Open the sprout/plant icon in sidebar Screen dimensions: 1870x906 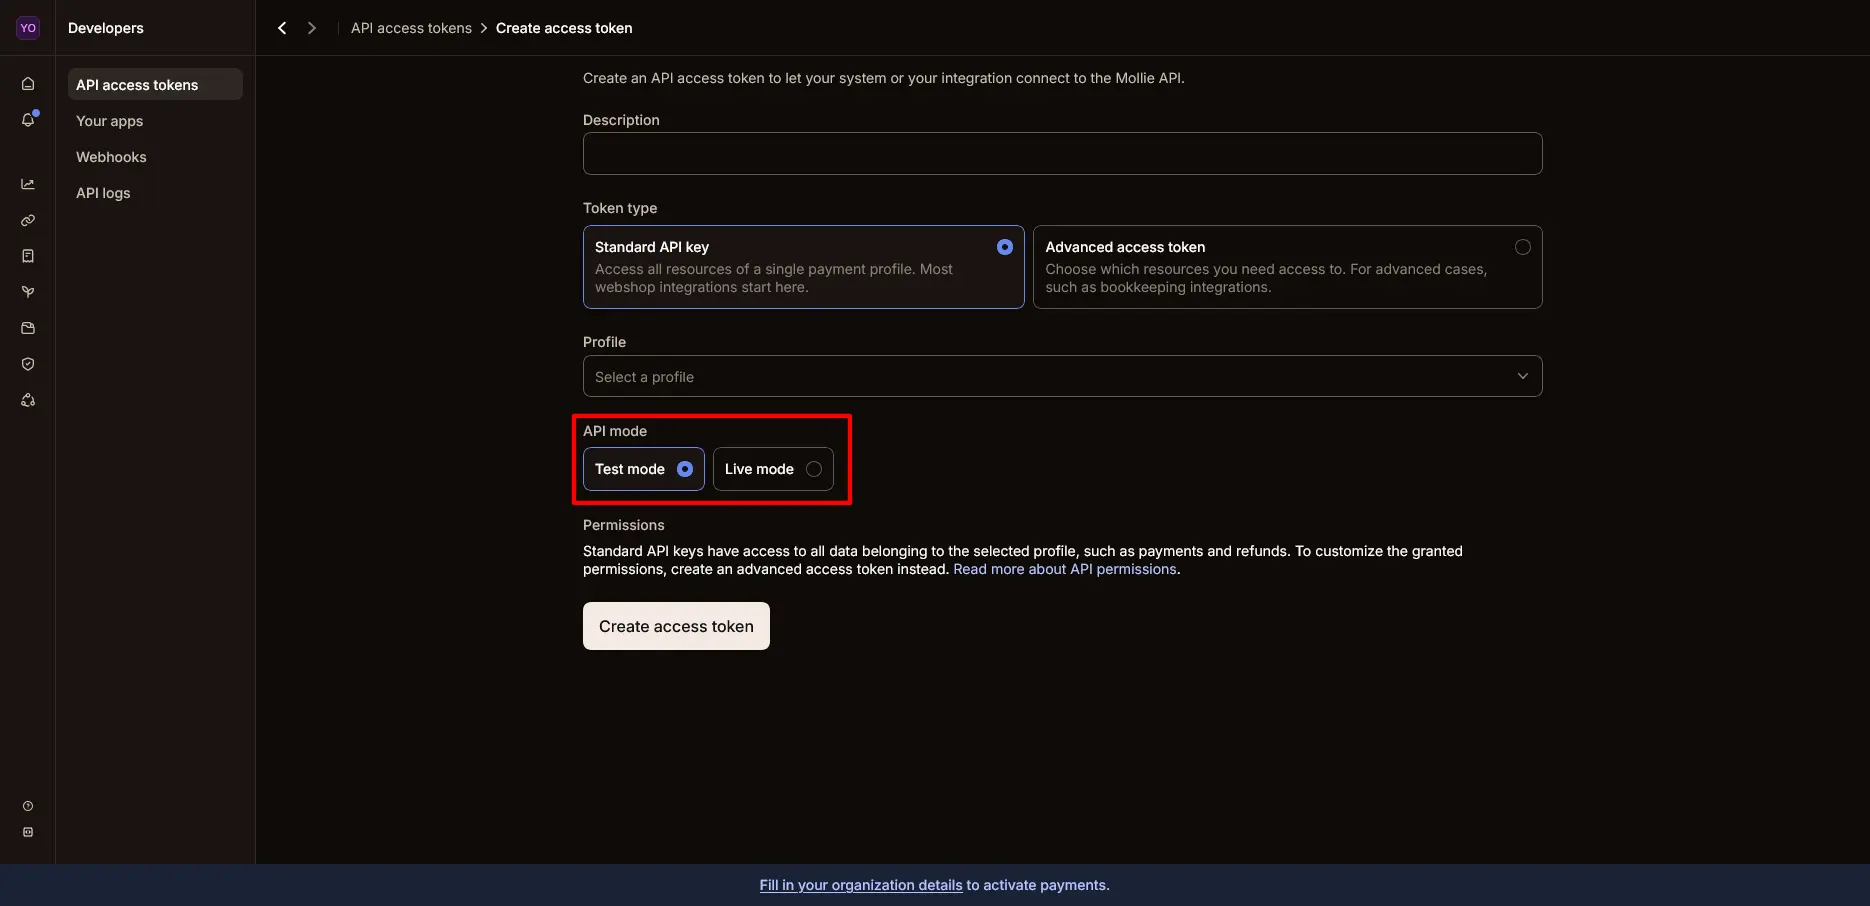coord(28,292)
